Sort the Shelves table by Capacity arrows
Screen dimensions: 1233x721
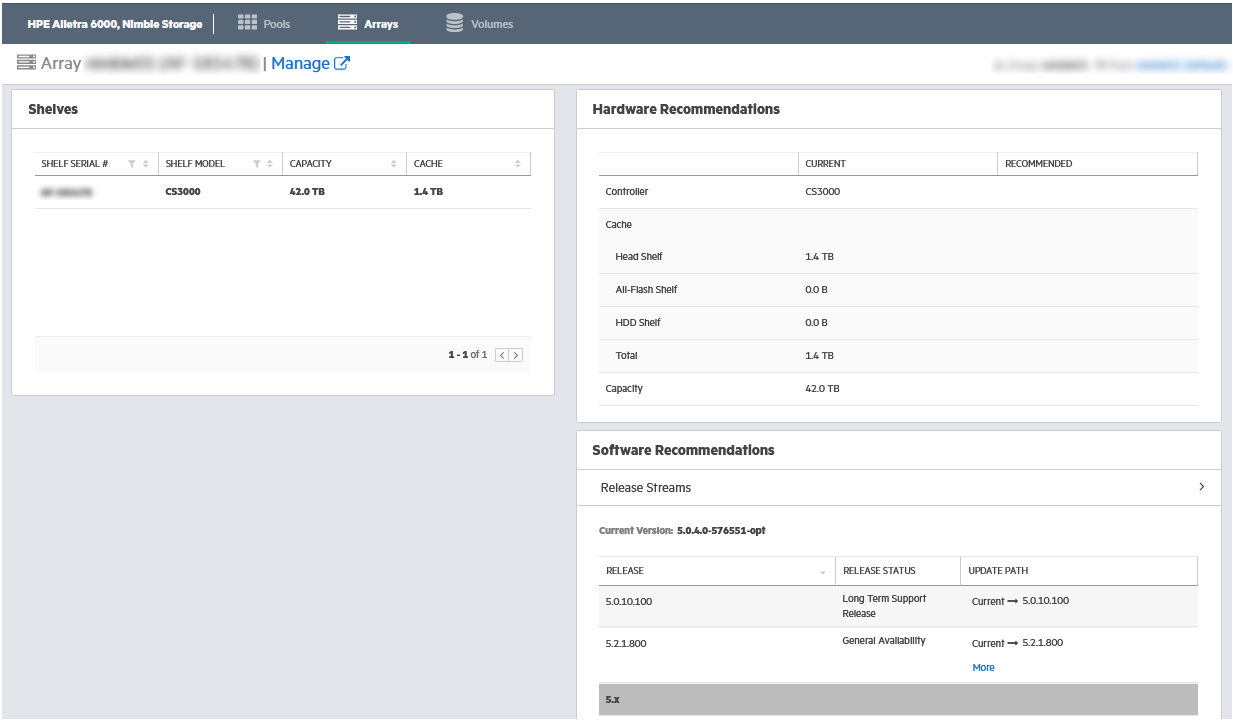[x=394, y=164]
